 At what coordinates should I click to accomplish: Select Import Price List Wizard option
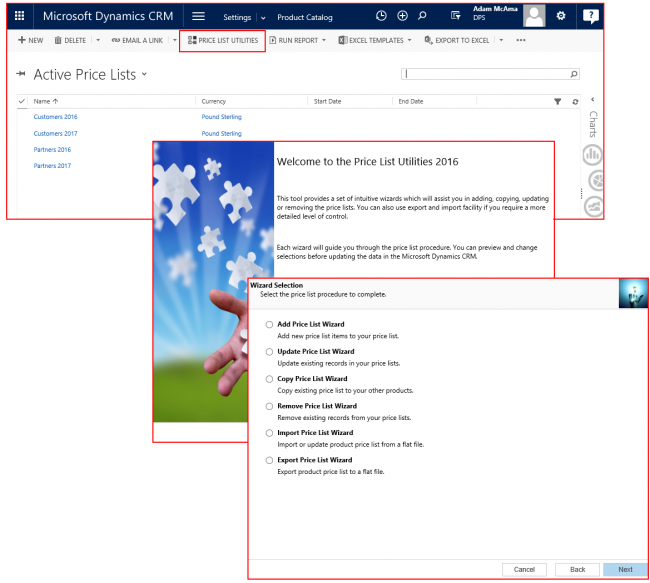269,433
